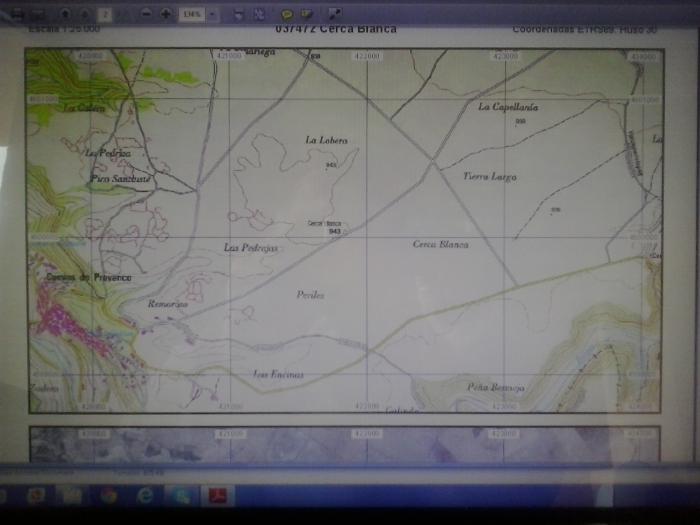
Task: Click the fit width tool icon
Action: pos(239,14)
